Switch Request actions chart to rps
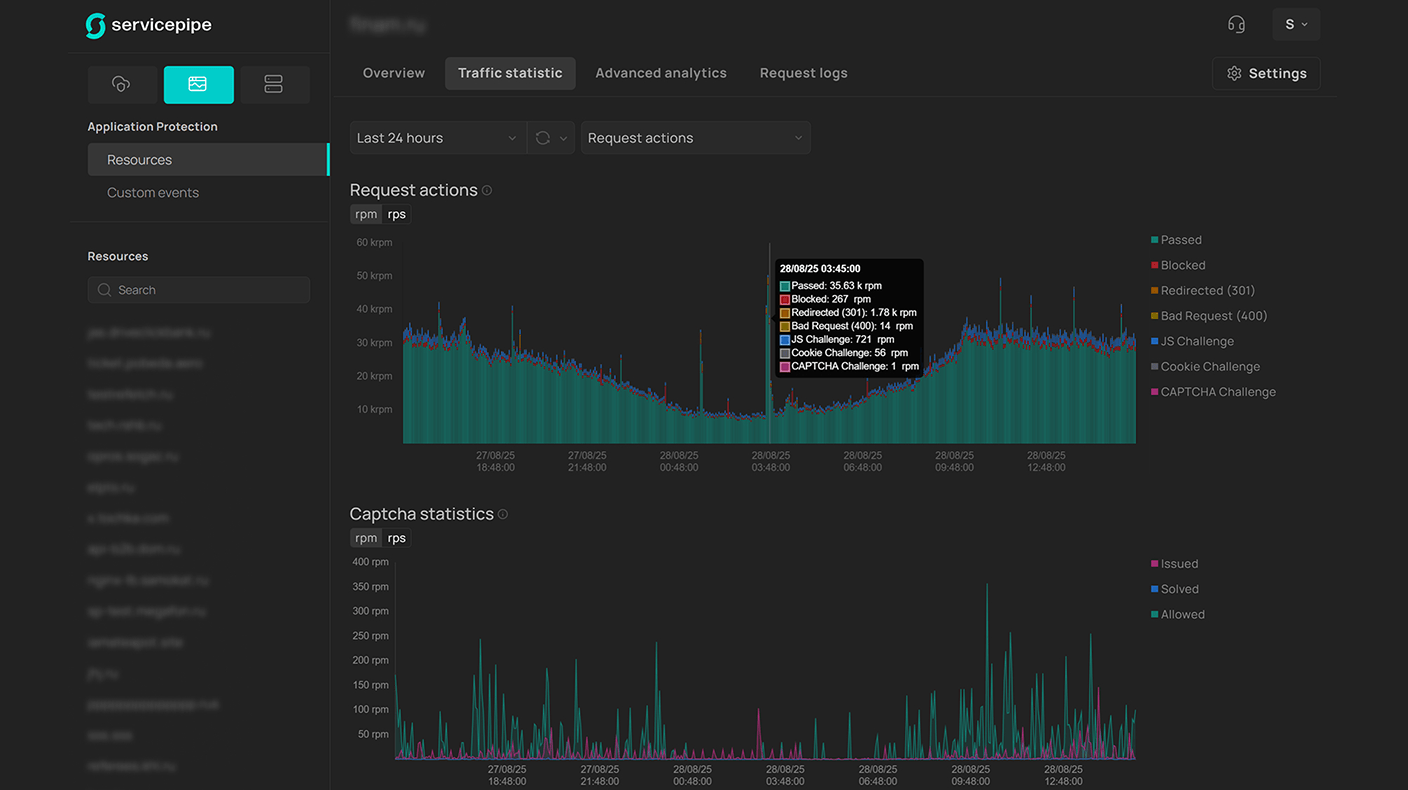 point(397,214)
